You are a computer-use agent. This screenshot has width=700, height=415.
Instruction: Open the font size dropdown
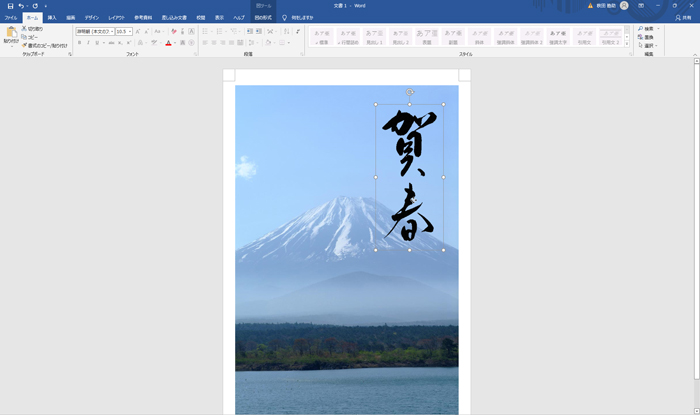coord(130,31)
